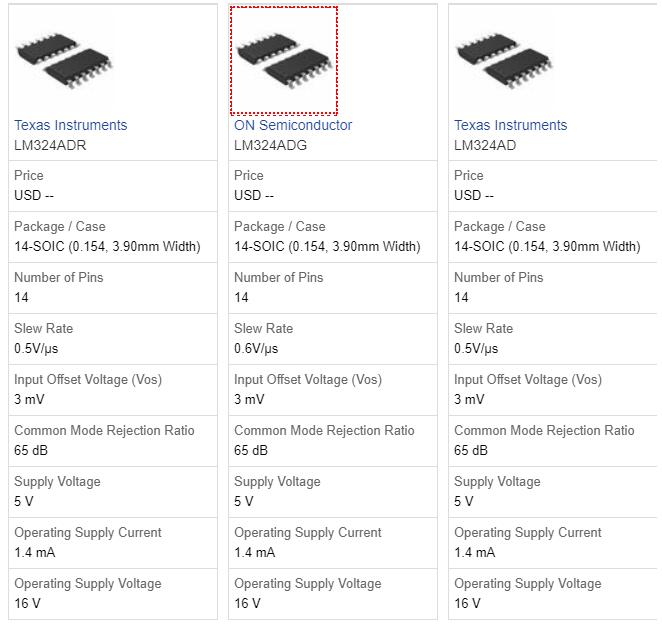
Task: Select the LM324ADG part number text
Action: click(x=271, y=145)
